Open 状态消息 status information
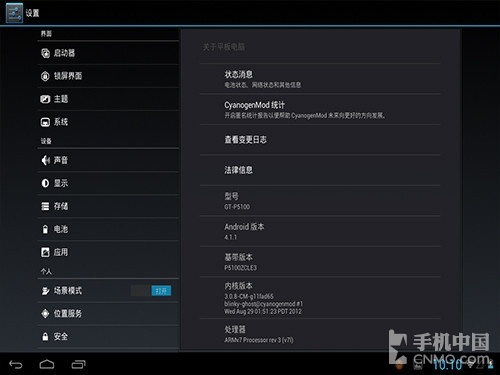 (x=320, y=79)
